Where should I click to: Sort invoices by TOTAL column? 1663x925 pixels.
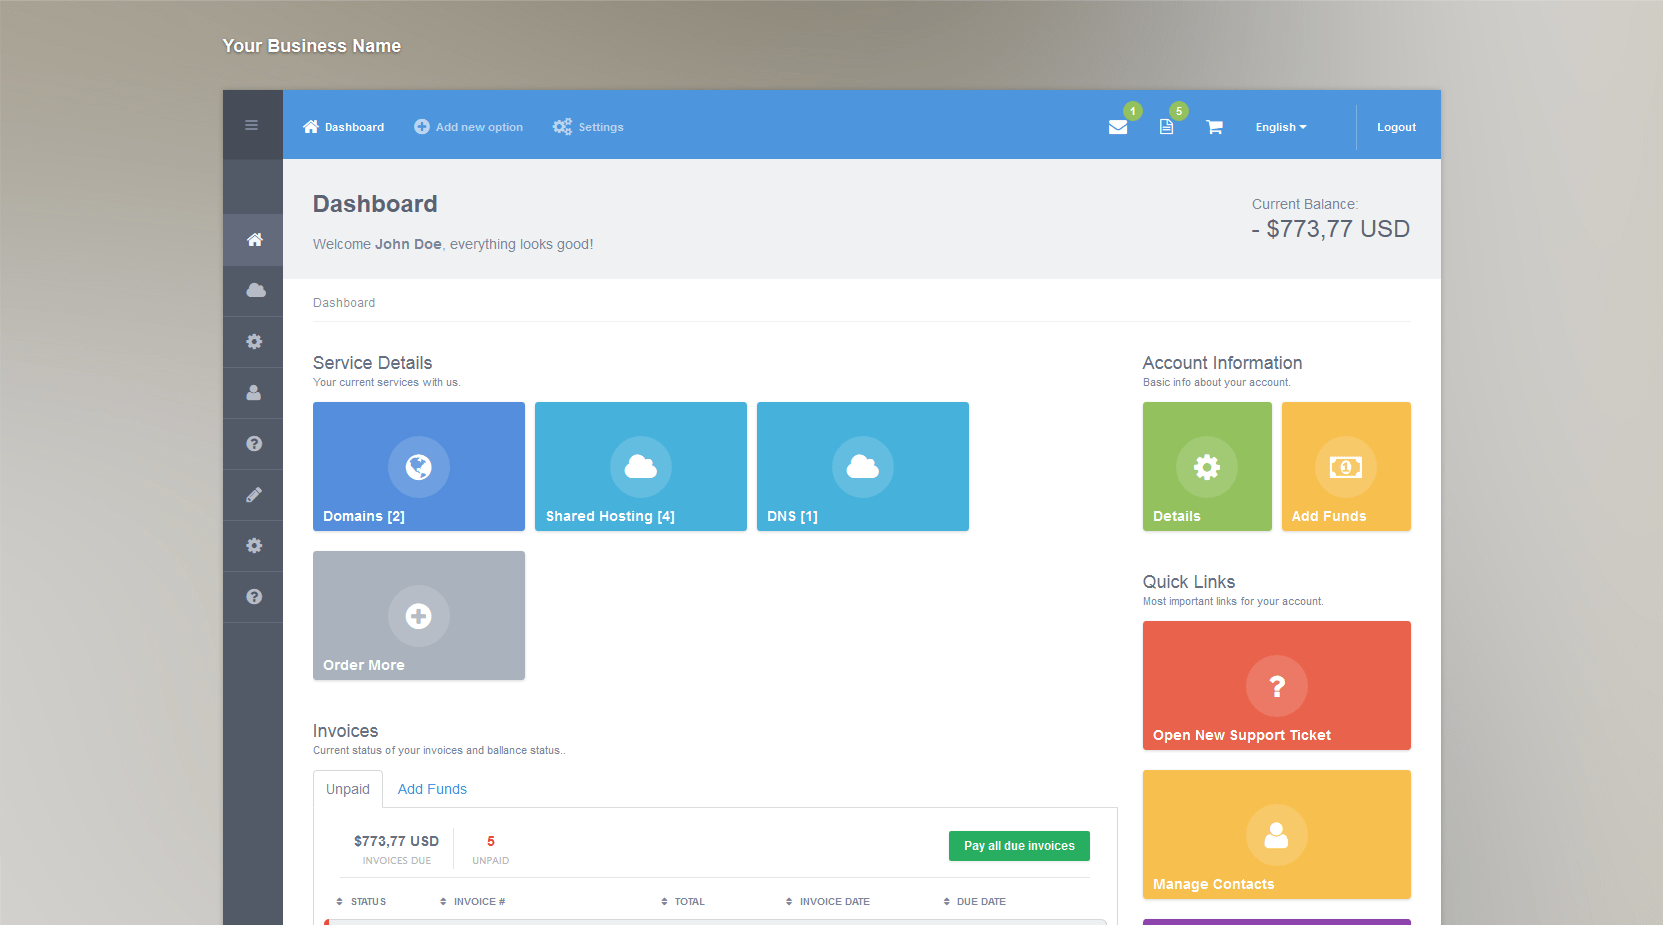coord(683,902)
